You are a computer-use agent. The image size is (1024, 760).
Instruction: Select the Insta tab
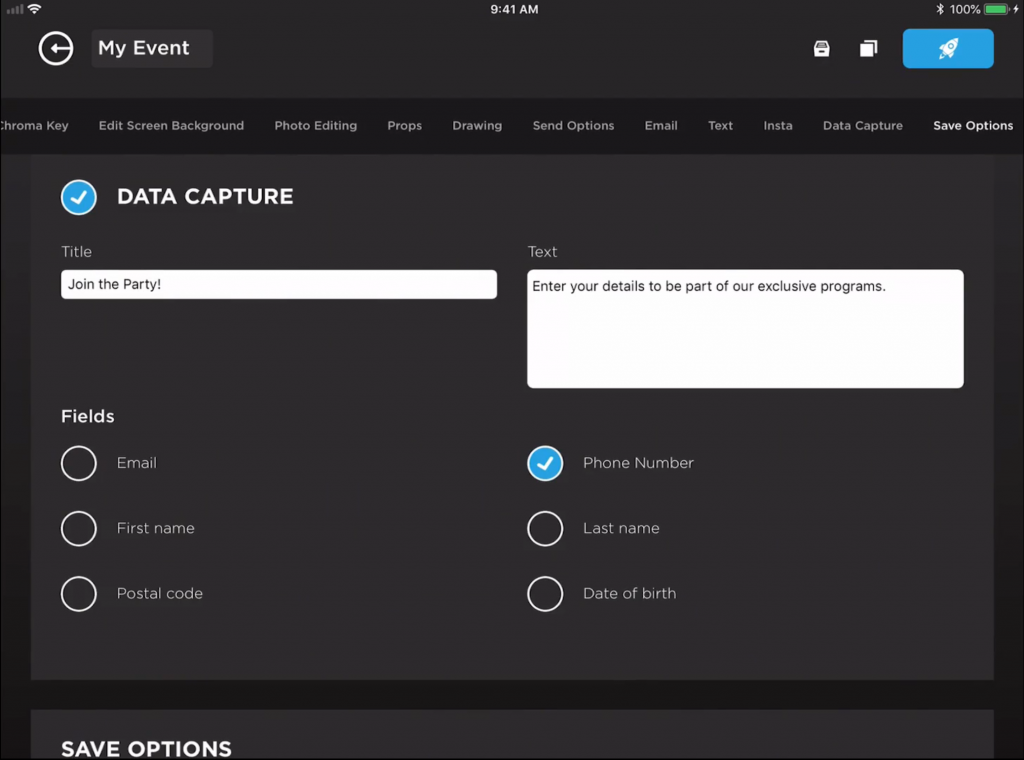coord(778,125)
